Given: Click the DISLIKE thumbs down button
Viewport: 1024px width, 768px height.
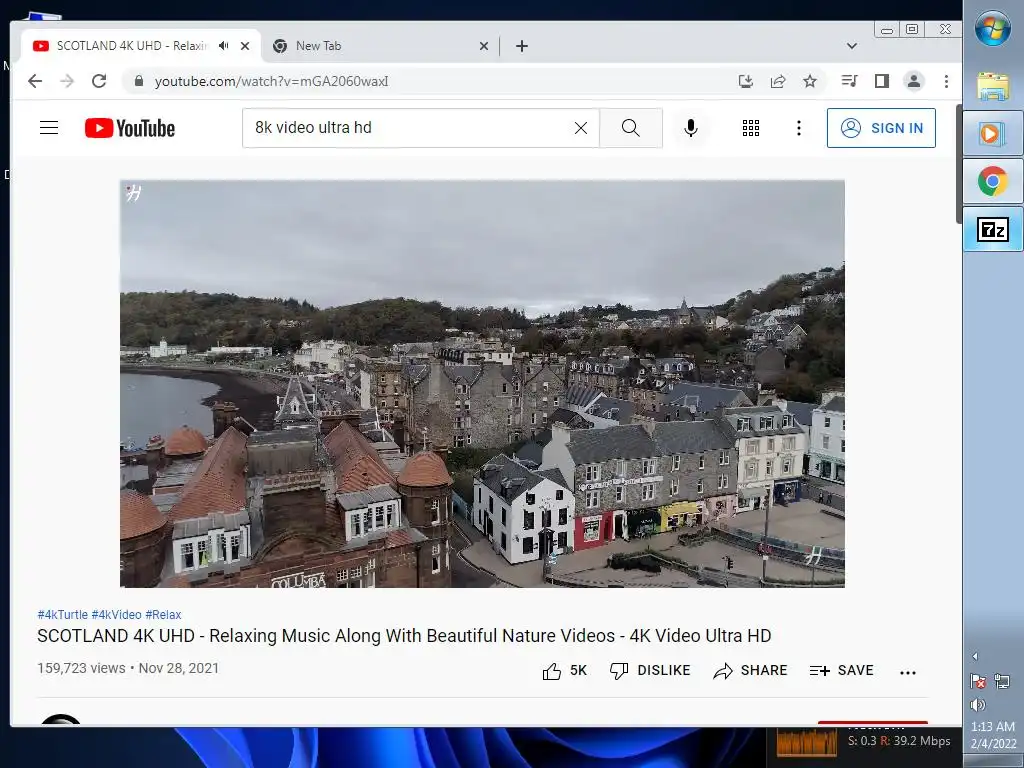Looking at the screenshot, I should pos(650,671).
